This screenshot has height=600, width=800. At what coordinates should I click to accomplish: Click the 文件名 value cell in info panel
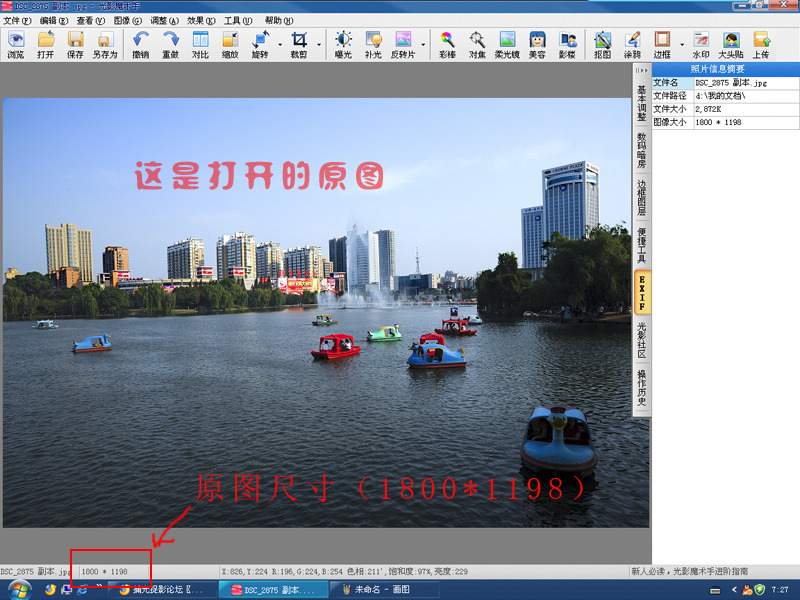745,83
